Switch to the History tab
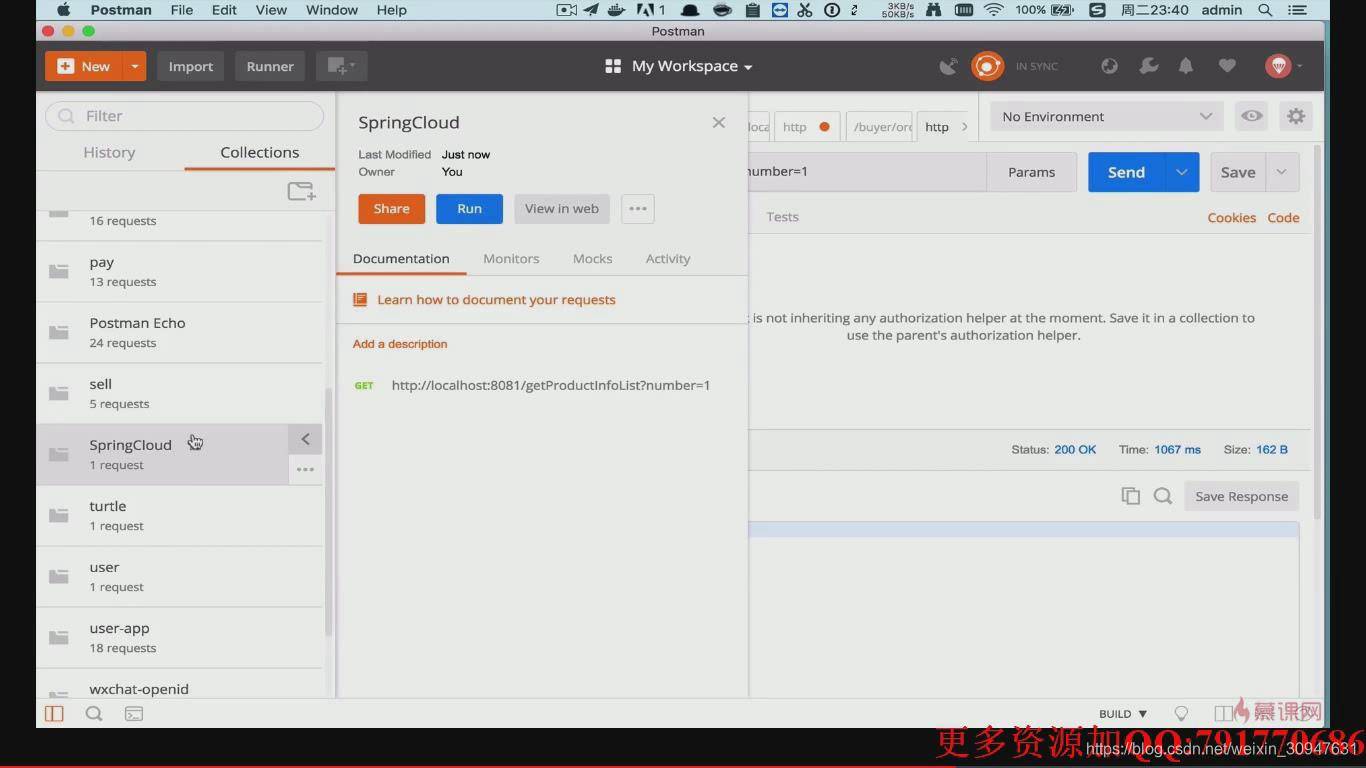The image size is (1366, 768). pyautogui.click(x=109, y=152)
